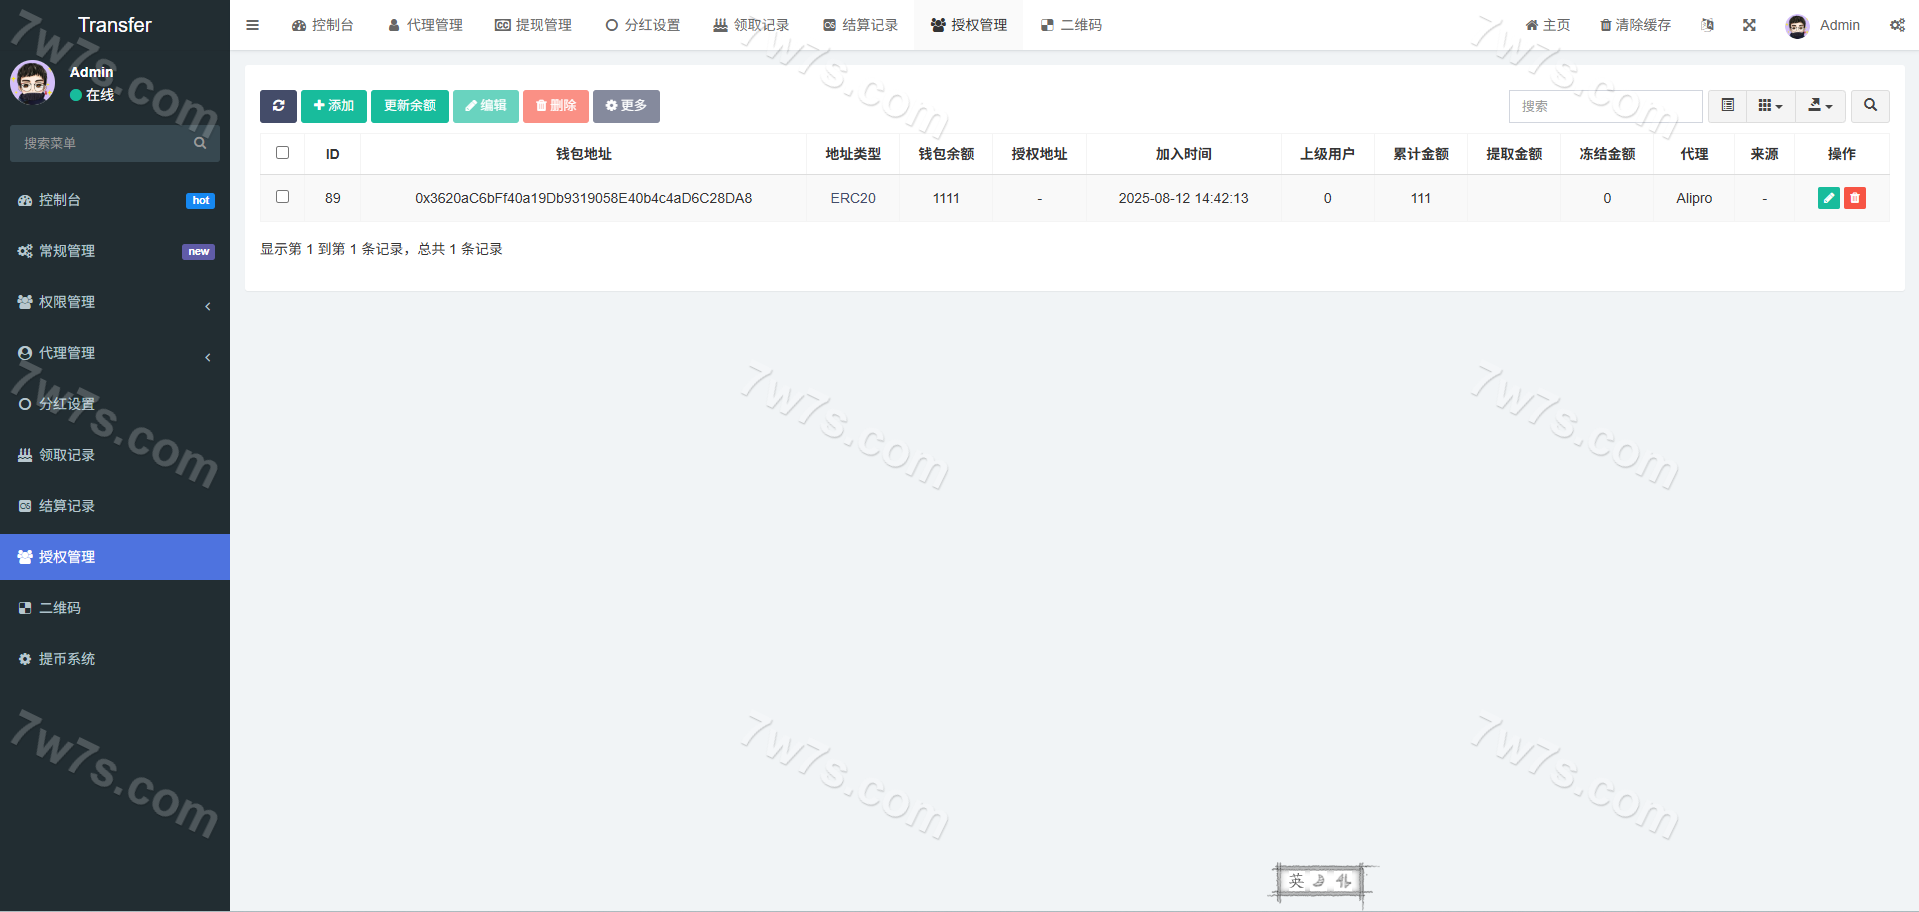Open the export data dropdown
Screen dimensions: 1919x912
[x=1820, y=106]
